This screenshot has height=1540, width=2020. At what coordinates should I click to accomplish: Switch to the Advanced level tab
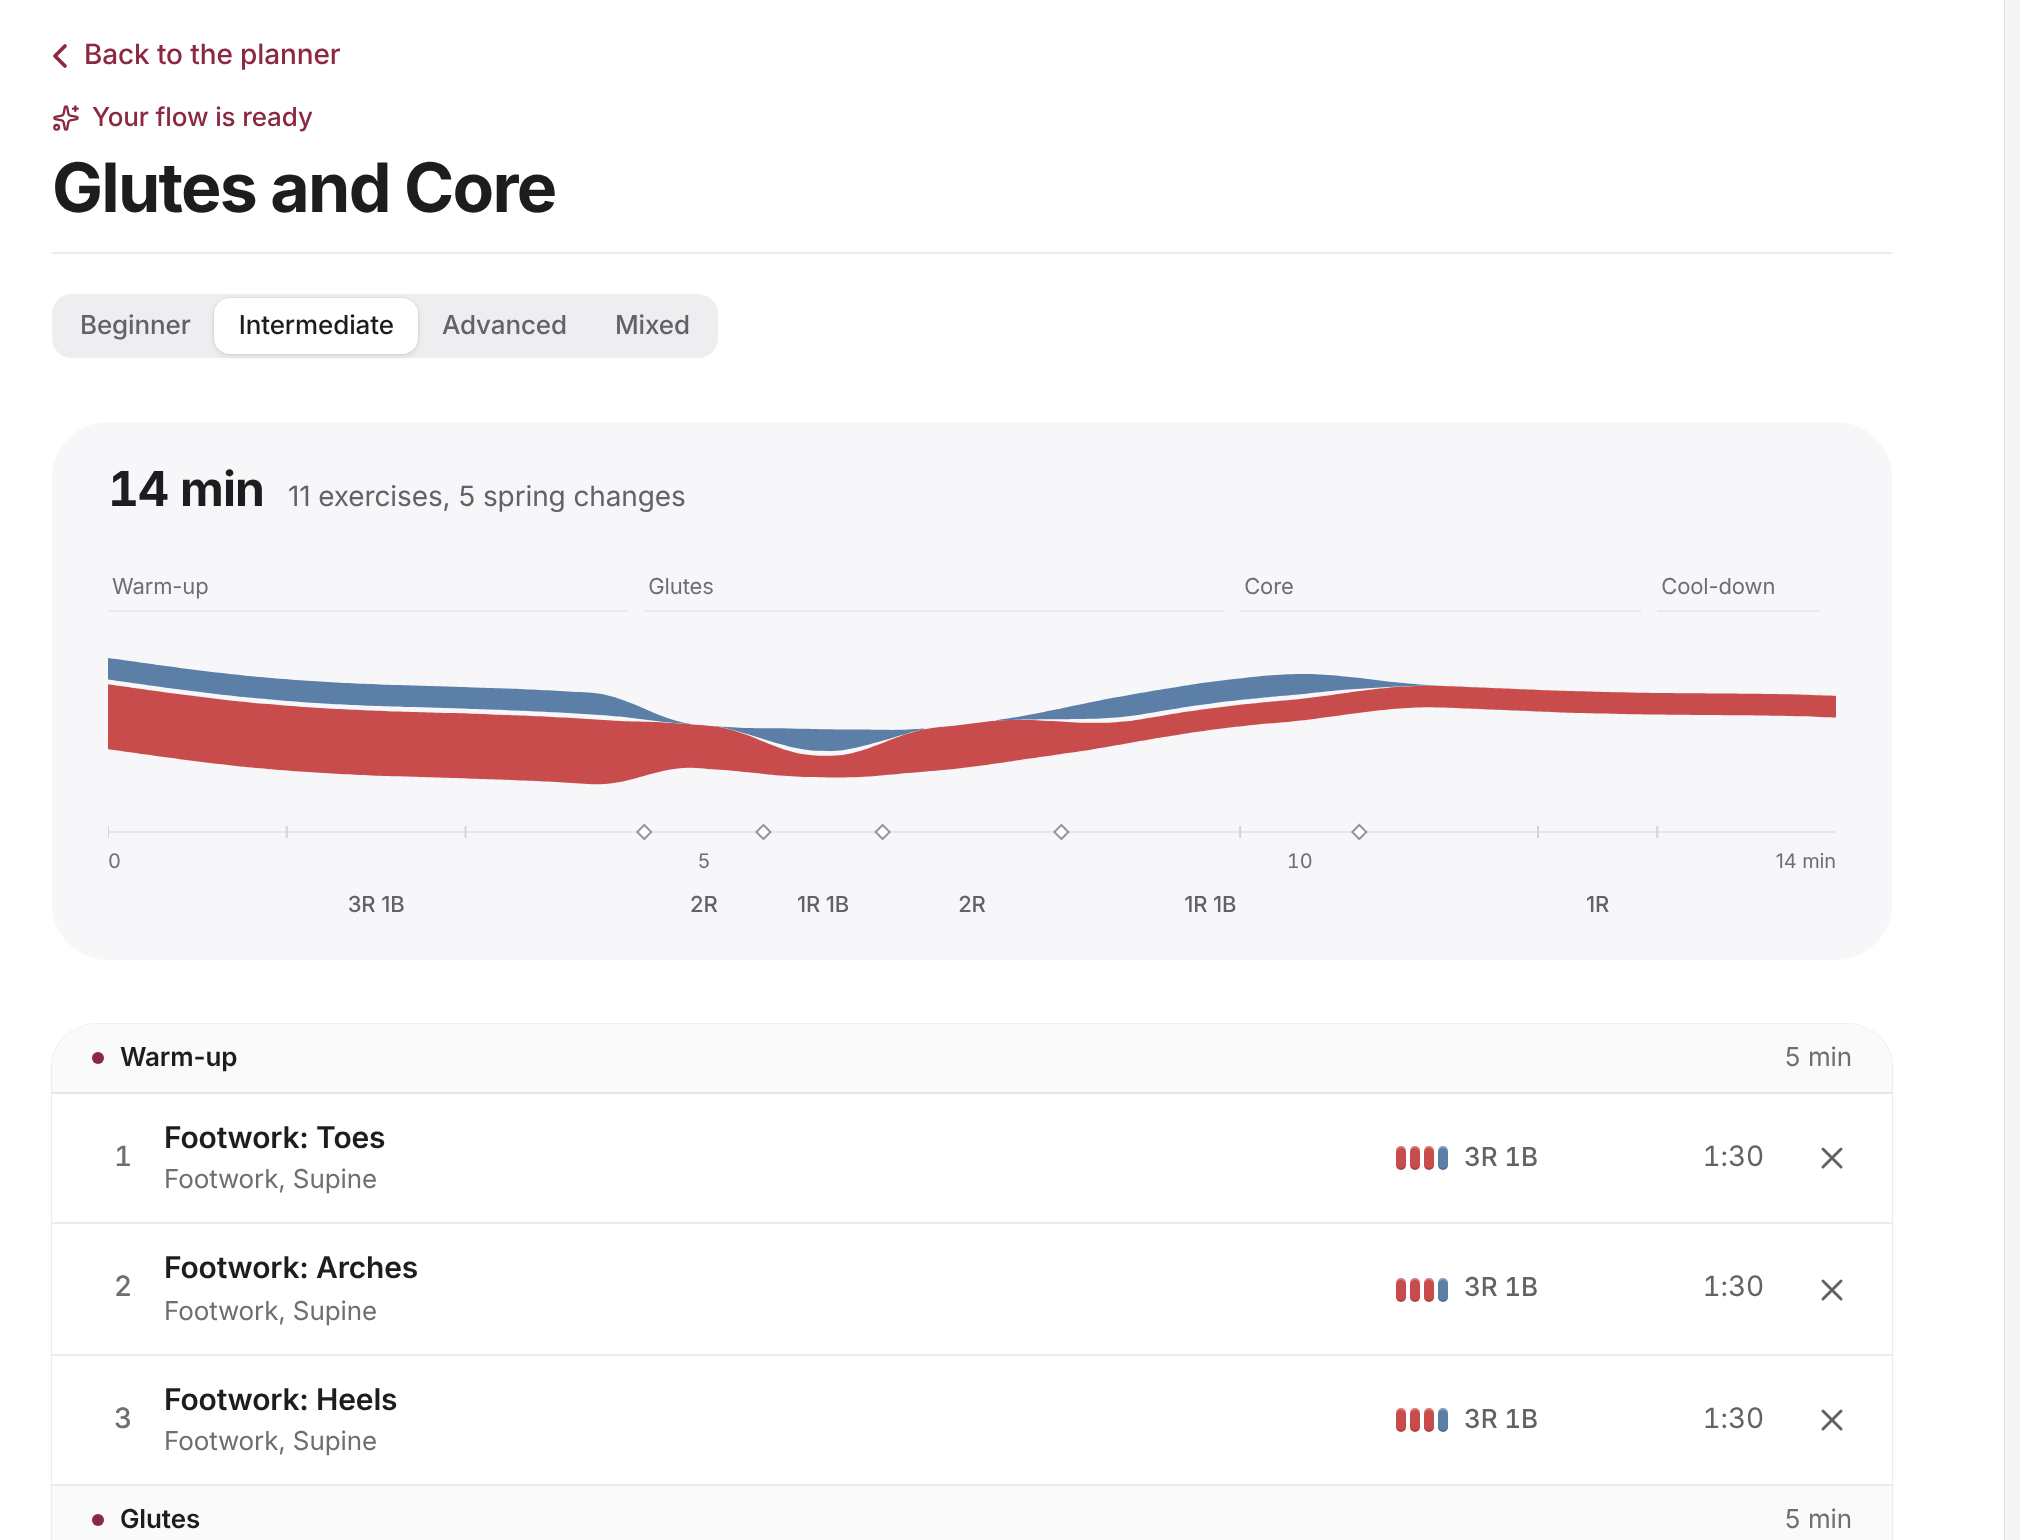coord(504,325)
